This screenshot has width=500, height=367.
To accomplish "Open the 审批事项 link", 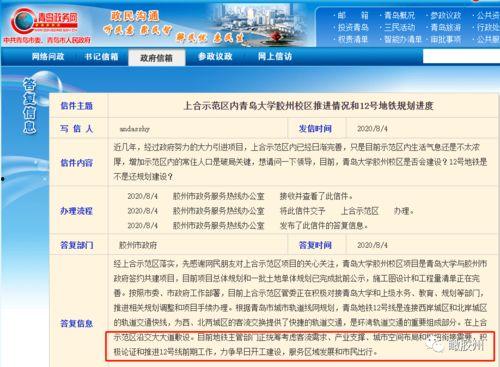I will tap(445, 39).
